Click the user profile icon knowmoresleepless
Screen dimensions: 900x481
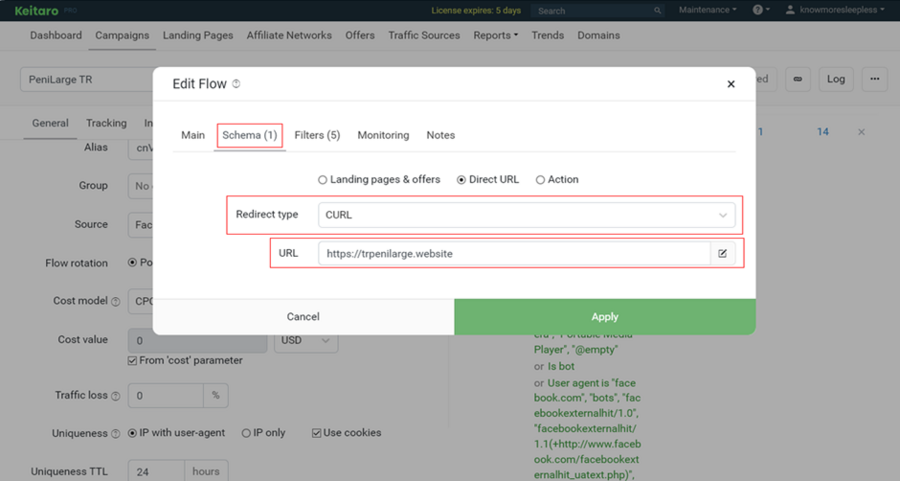pyautogui.click(x=790, y=10)
